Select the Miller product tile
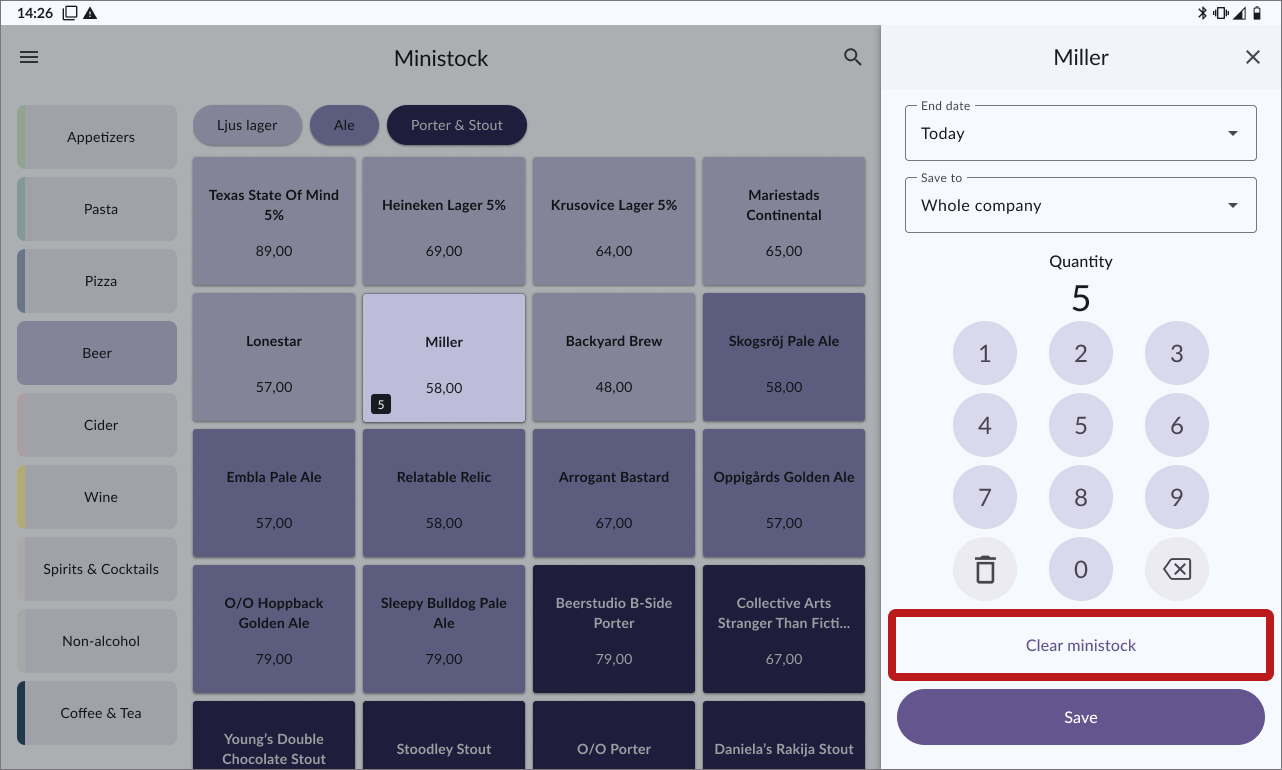 pyautogui.click(x=444, y=357)
